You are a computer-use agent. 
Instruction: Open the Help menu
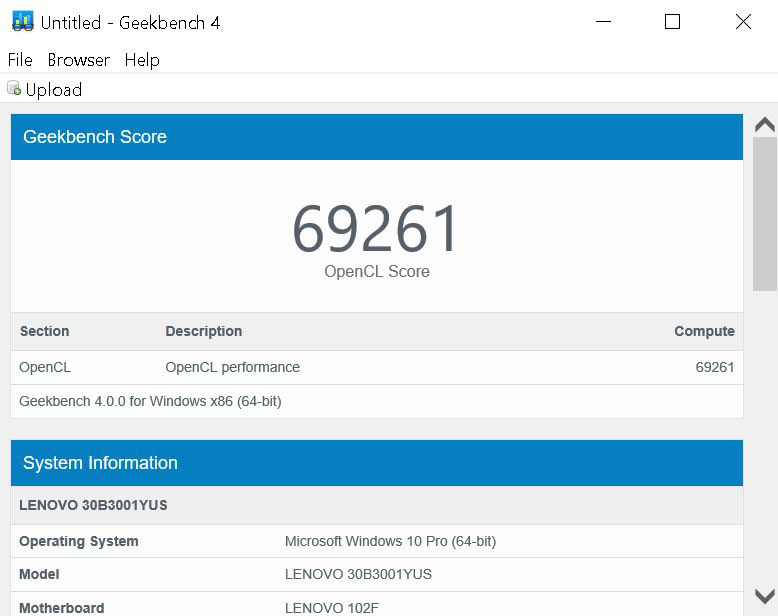142,61
